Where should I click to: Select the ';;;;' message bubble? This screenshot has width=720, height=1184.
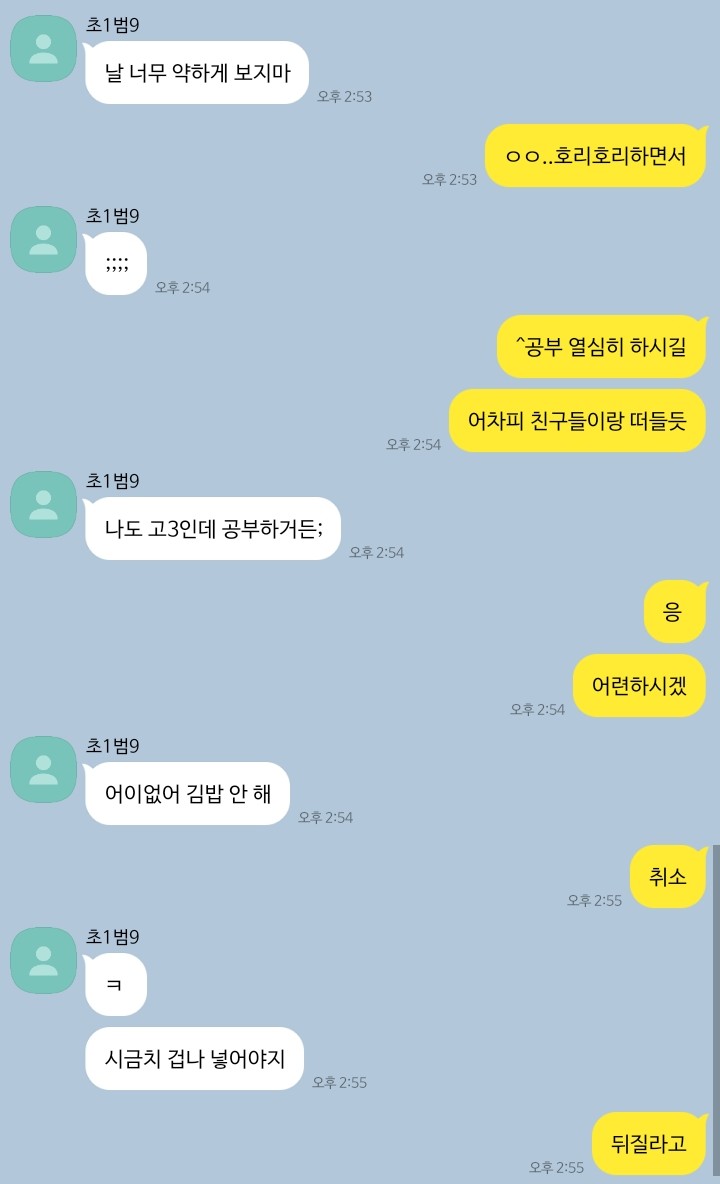point(115,264)
